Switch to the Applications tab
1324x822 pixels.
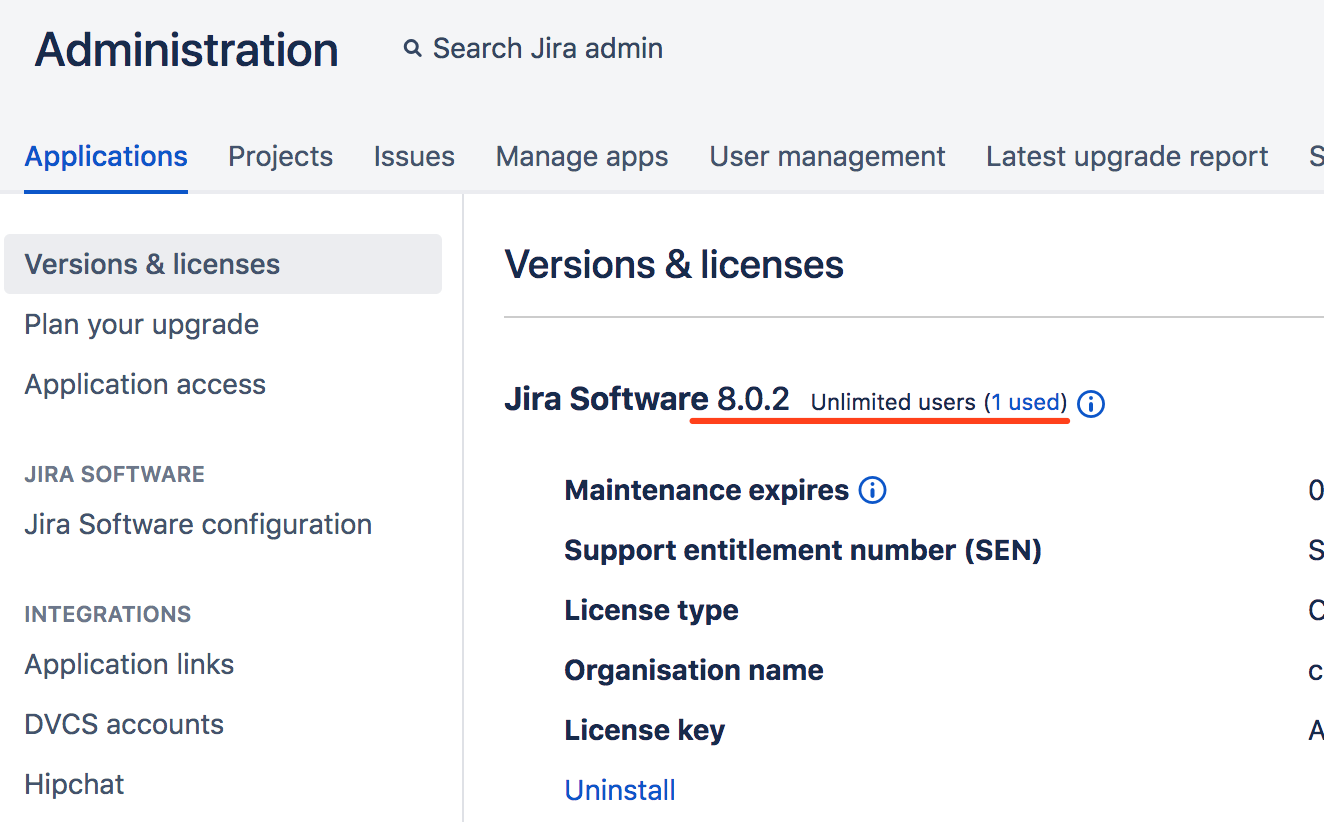(x=106, y=157)
